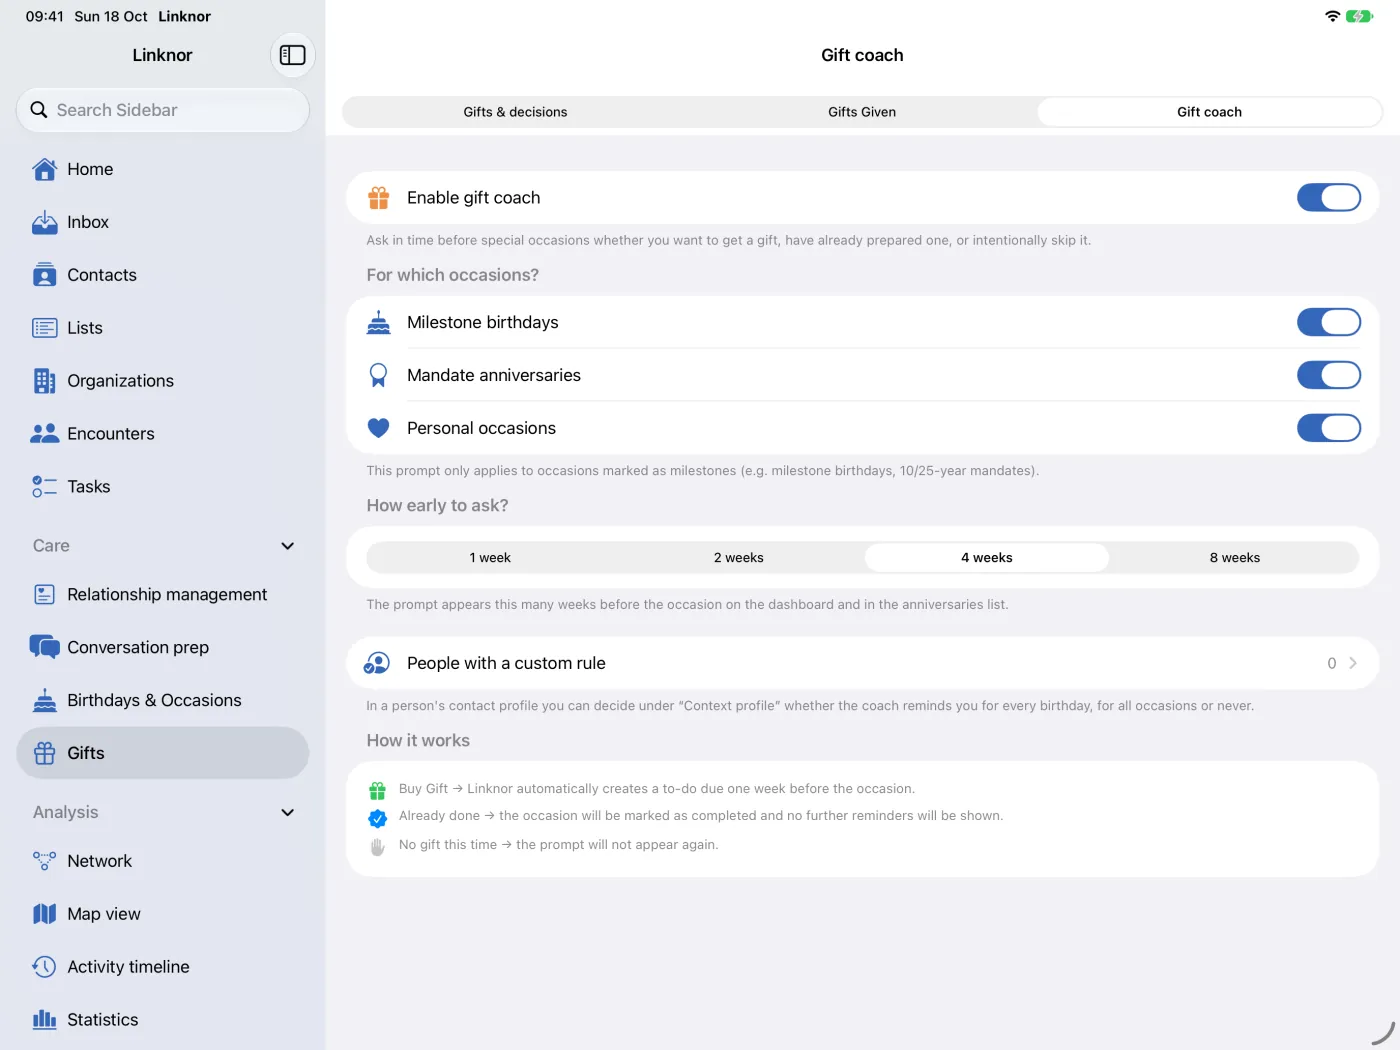Open Home via its house icon
This screenshot has height=1050, width=1400.
pyautogui.click(x=45, y=169)
